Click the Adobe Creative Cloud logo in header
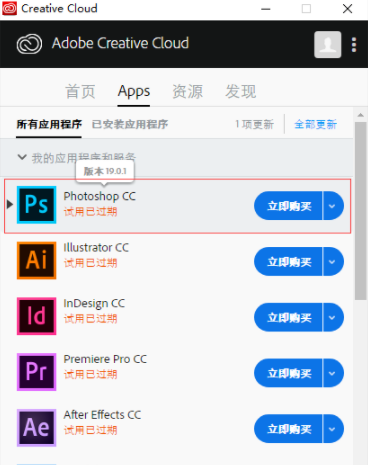 (29, 44)
